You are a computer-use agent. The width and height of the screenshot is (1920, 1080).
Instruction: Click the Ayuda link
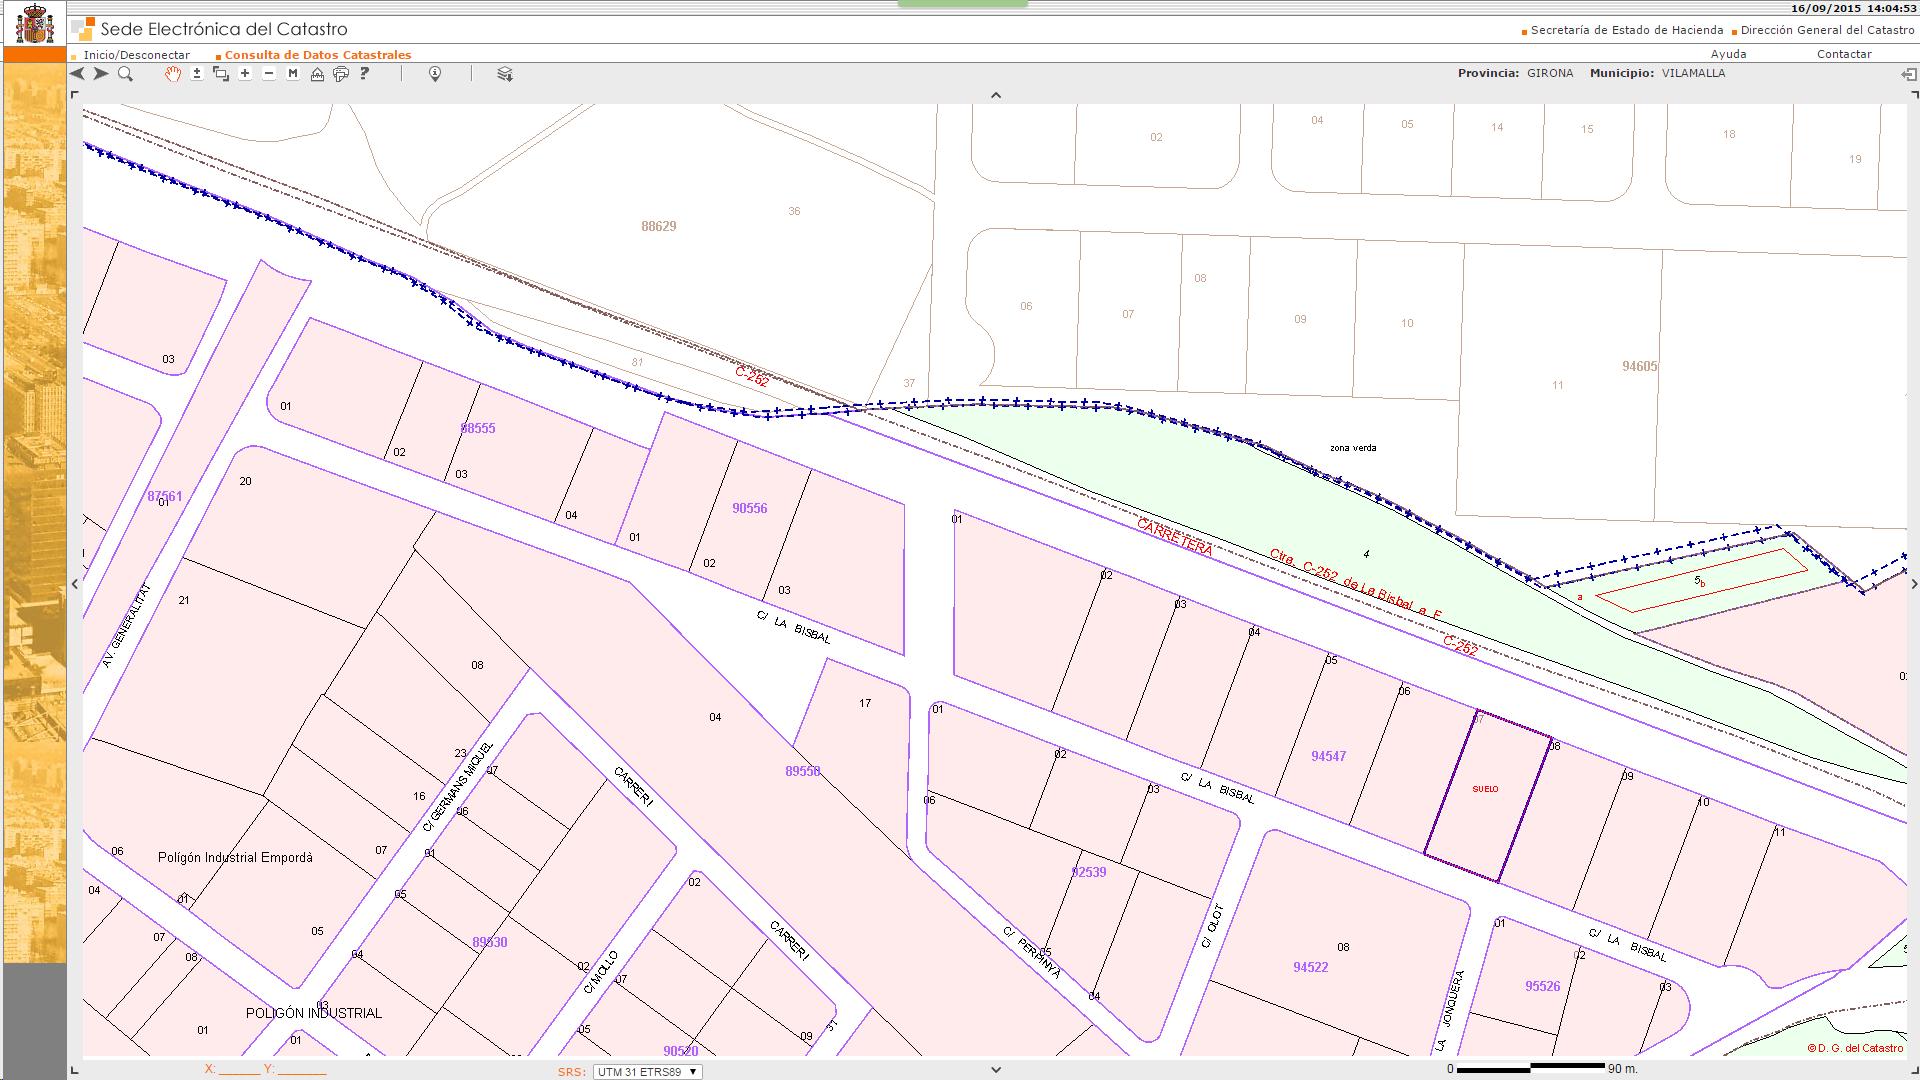(1728, 54)
